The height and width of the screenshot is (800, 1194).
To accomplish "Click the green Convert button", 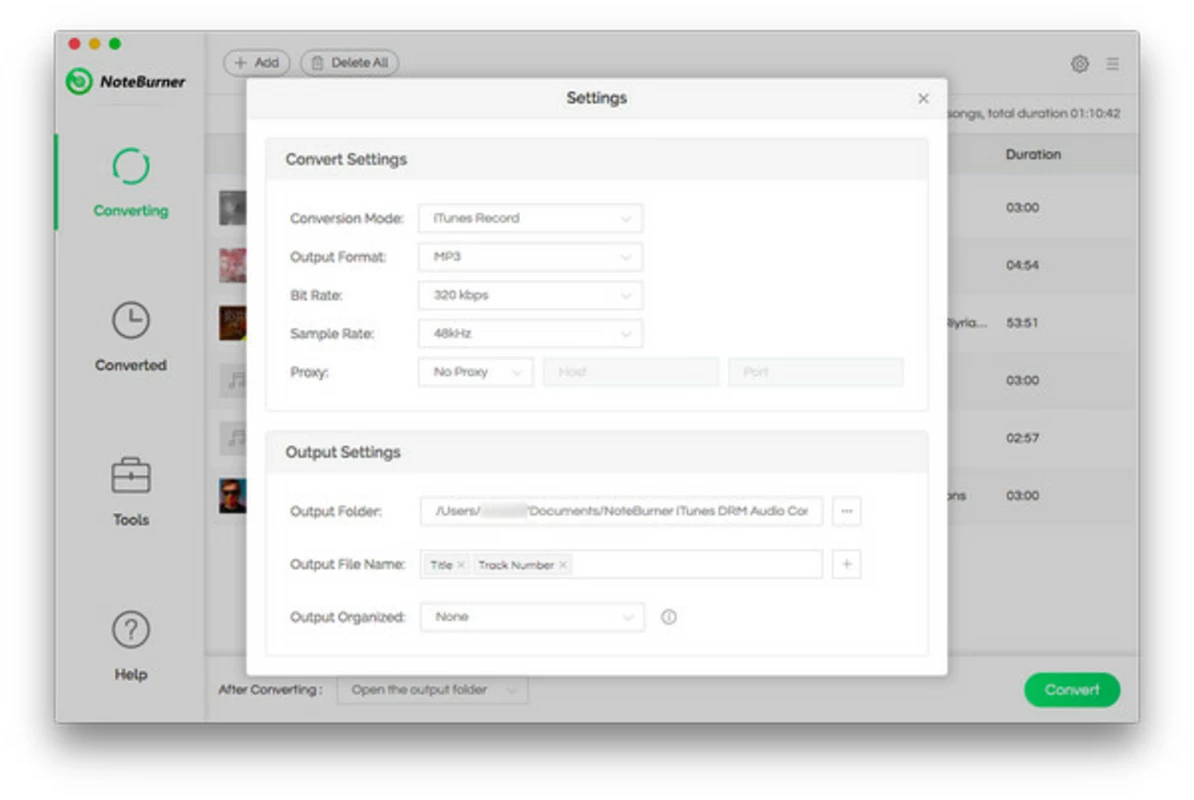I will pos(1071,690).
